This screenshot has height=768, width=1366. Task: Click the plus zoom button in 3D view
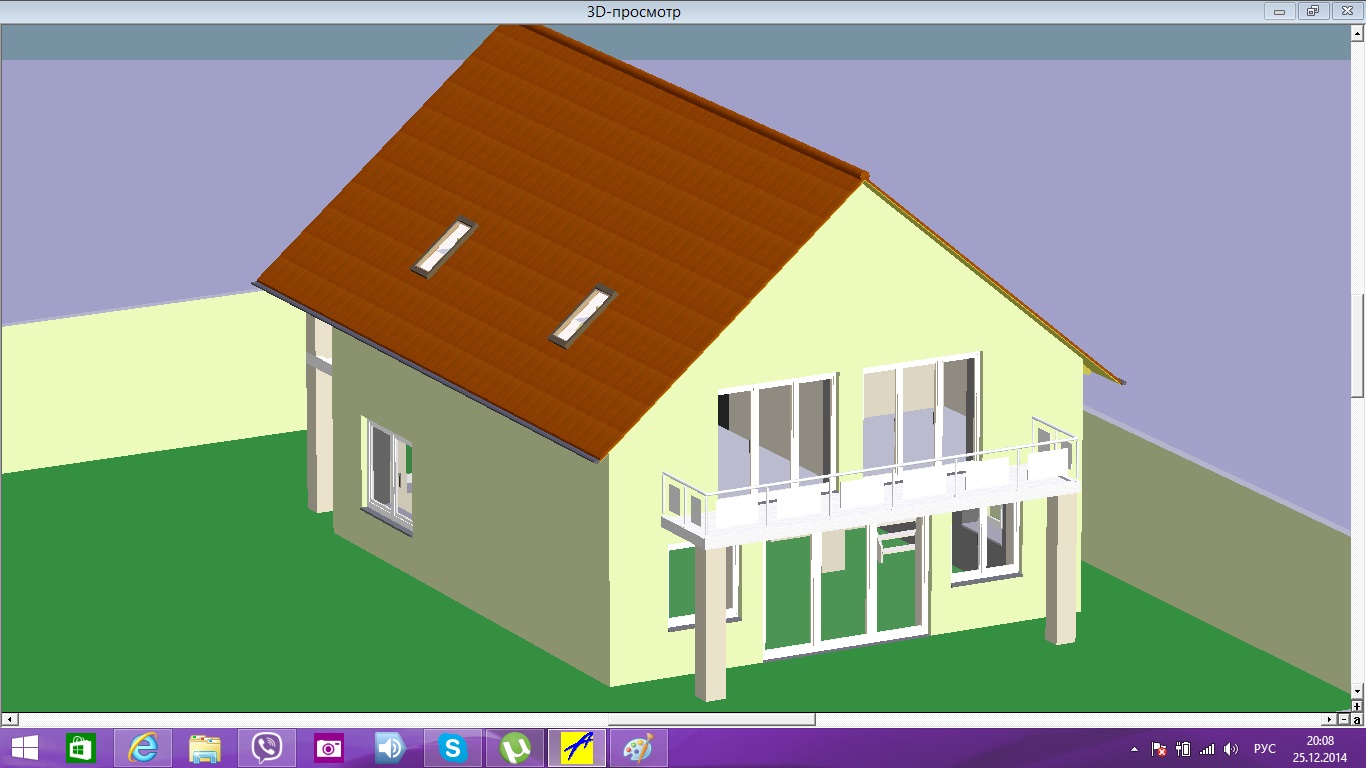(1357, 706)
